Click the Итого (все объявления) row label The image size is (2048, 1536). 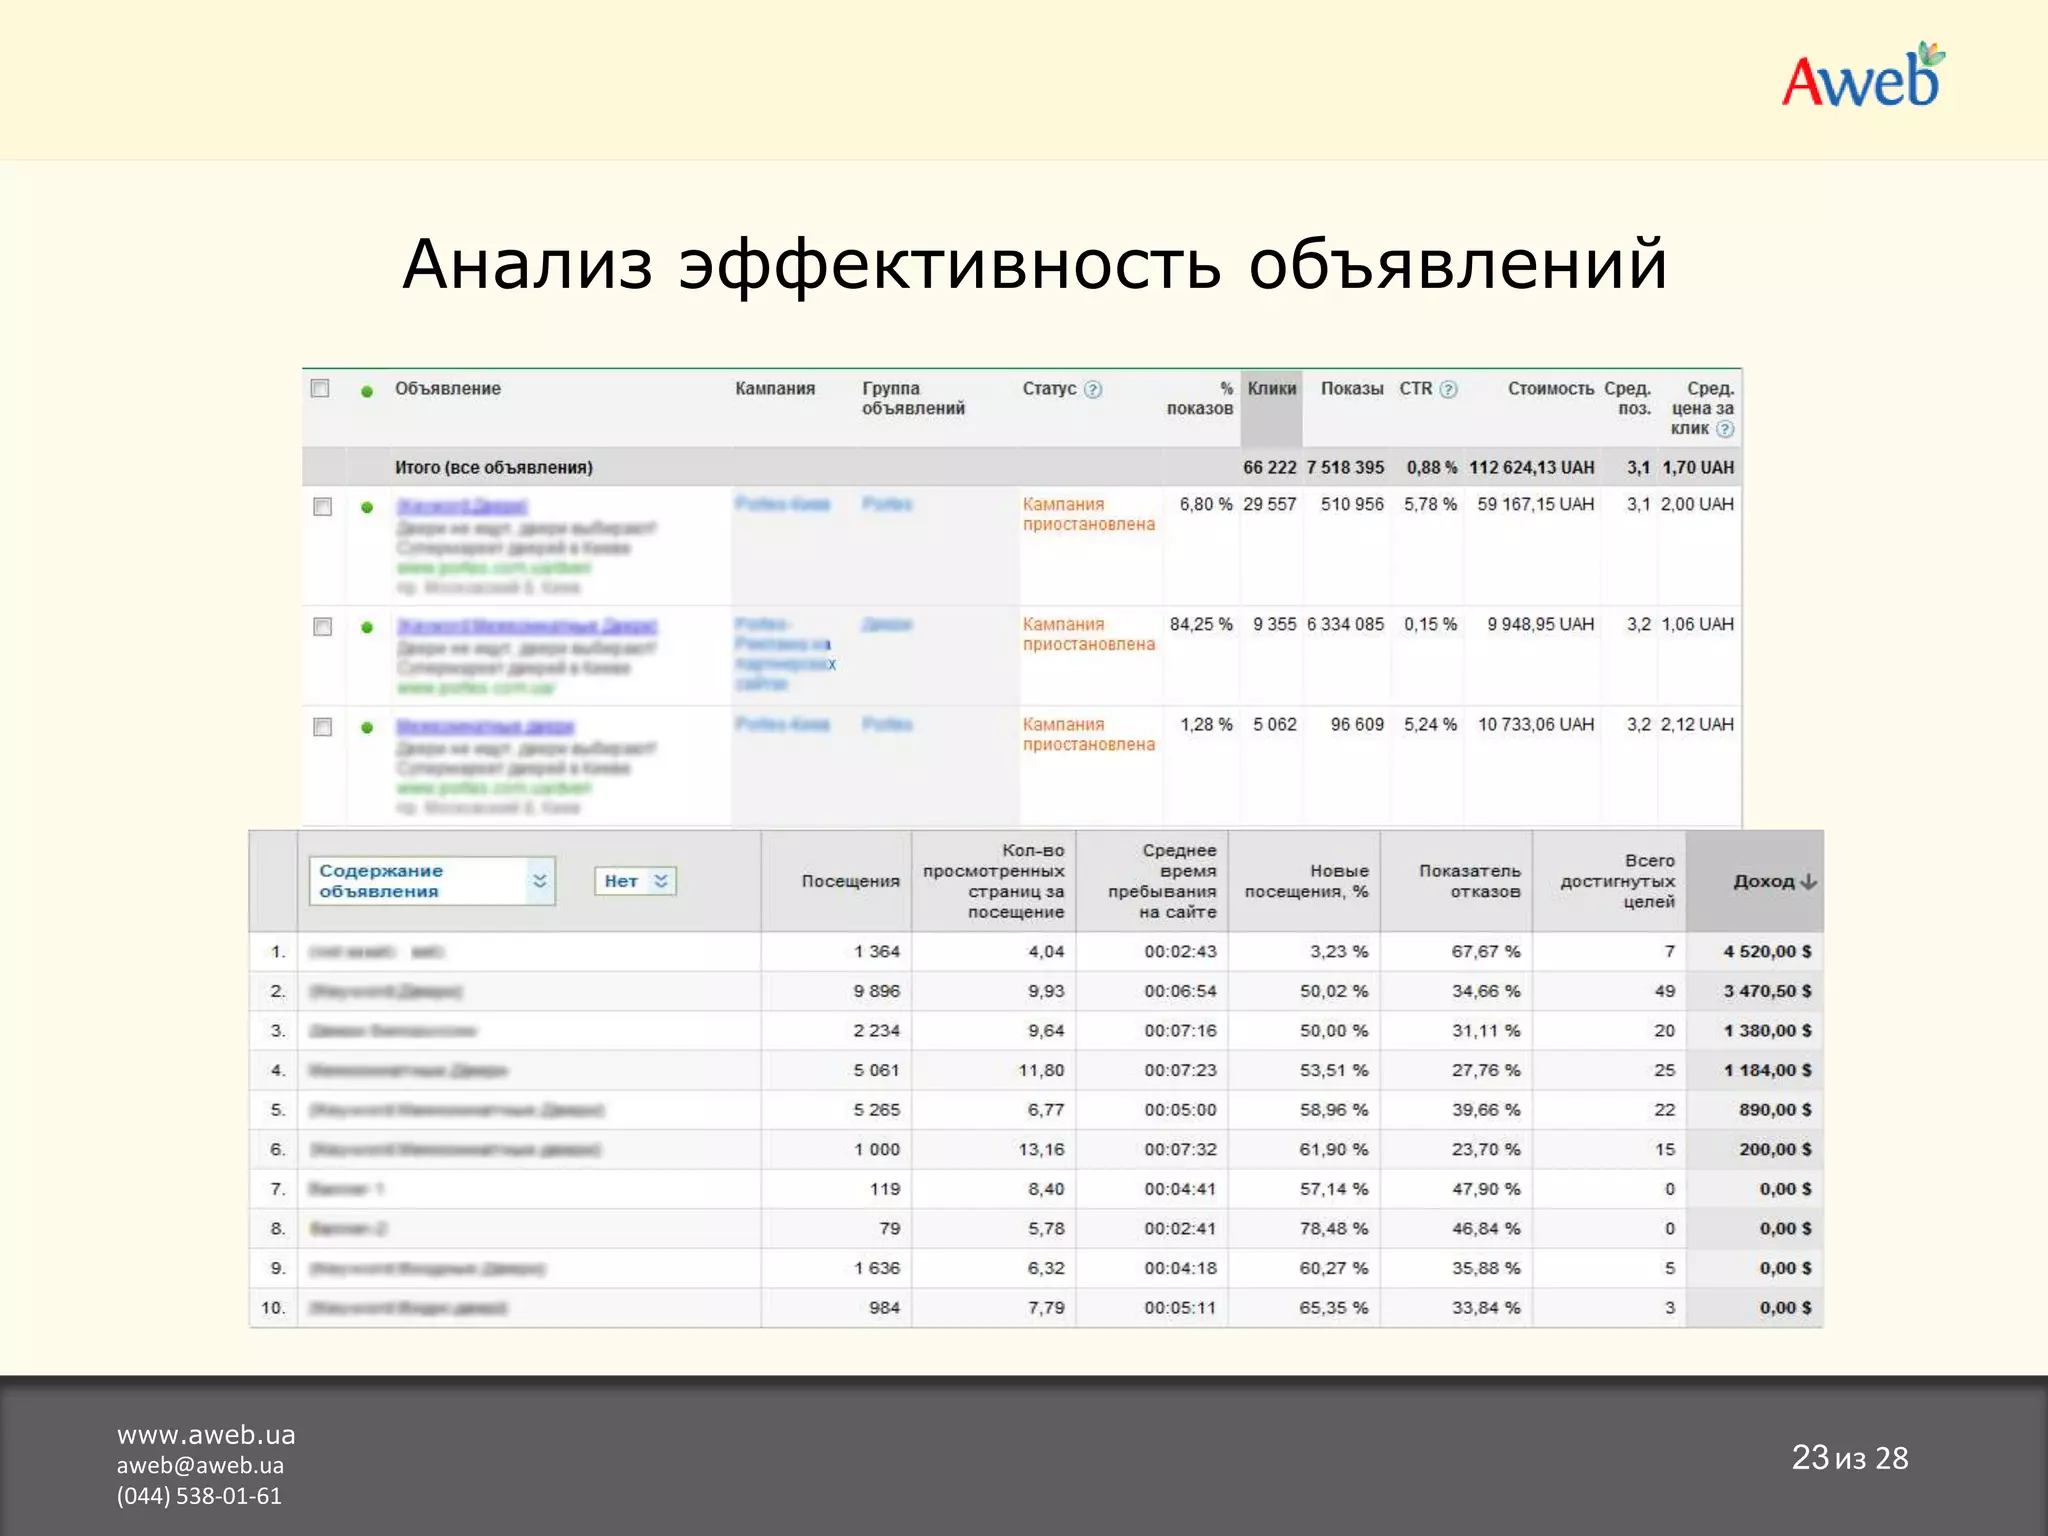(x=493, y=467)
